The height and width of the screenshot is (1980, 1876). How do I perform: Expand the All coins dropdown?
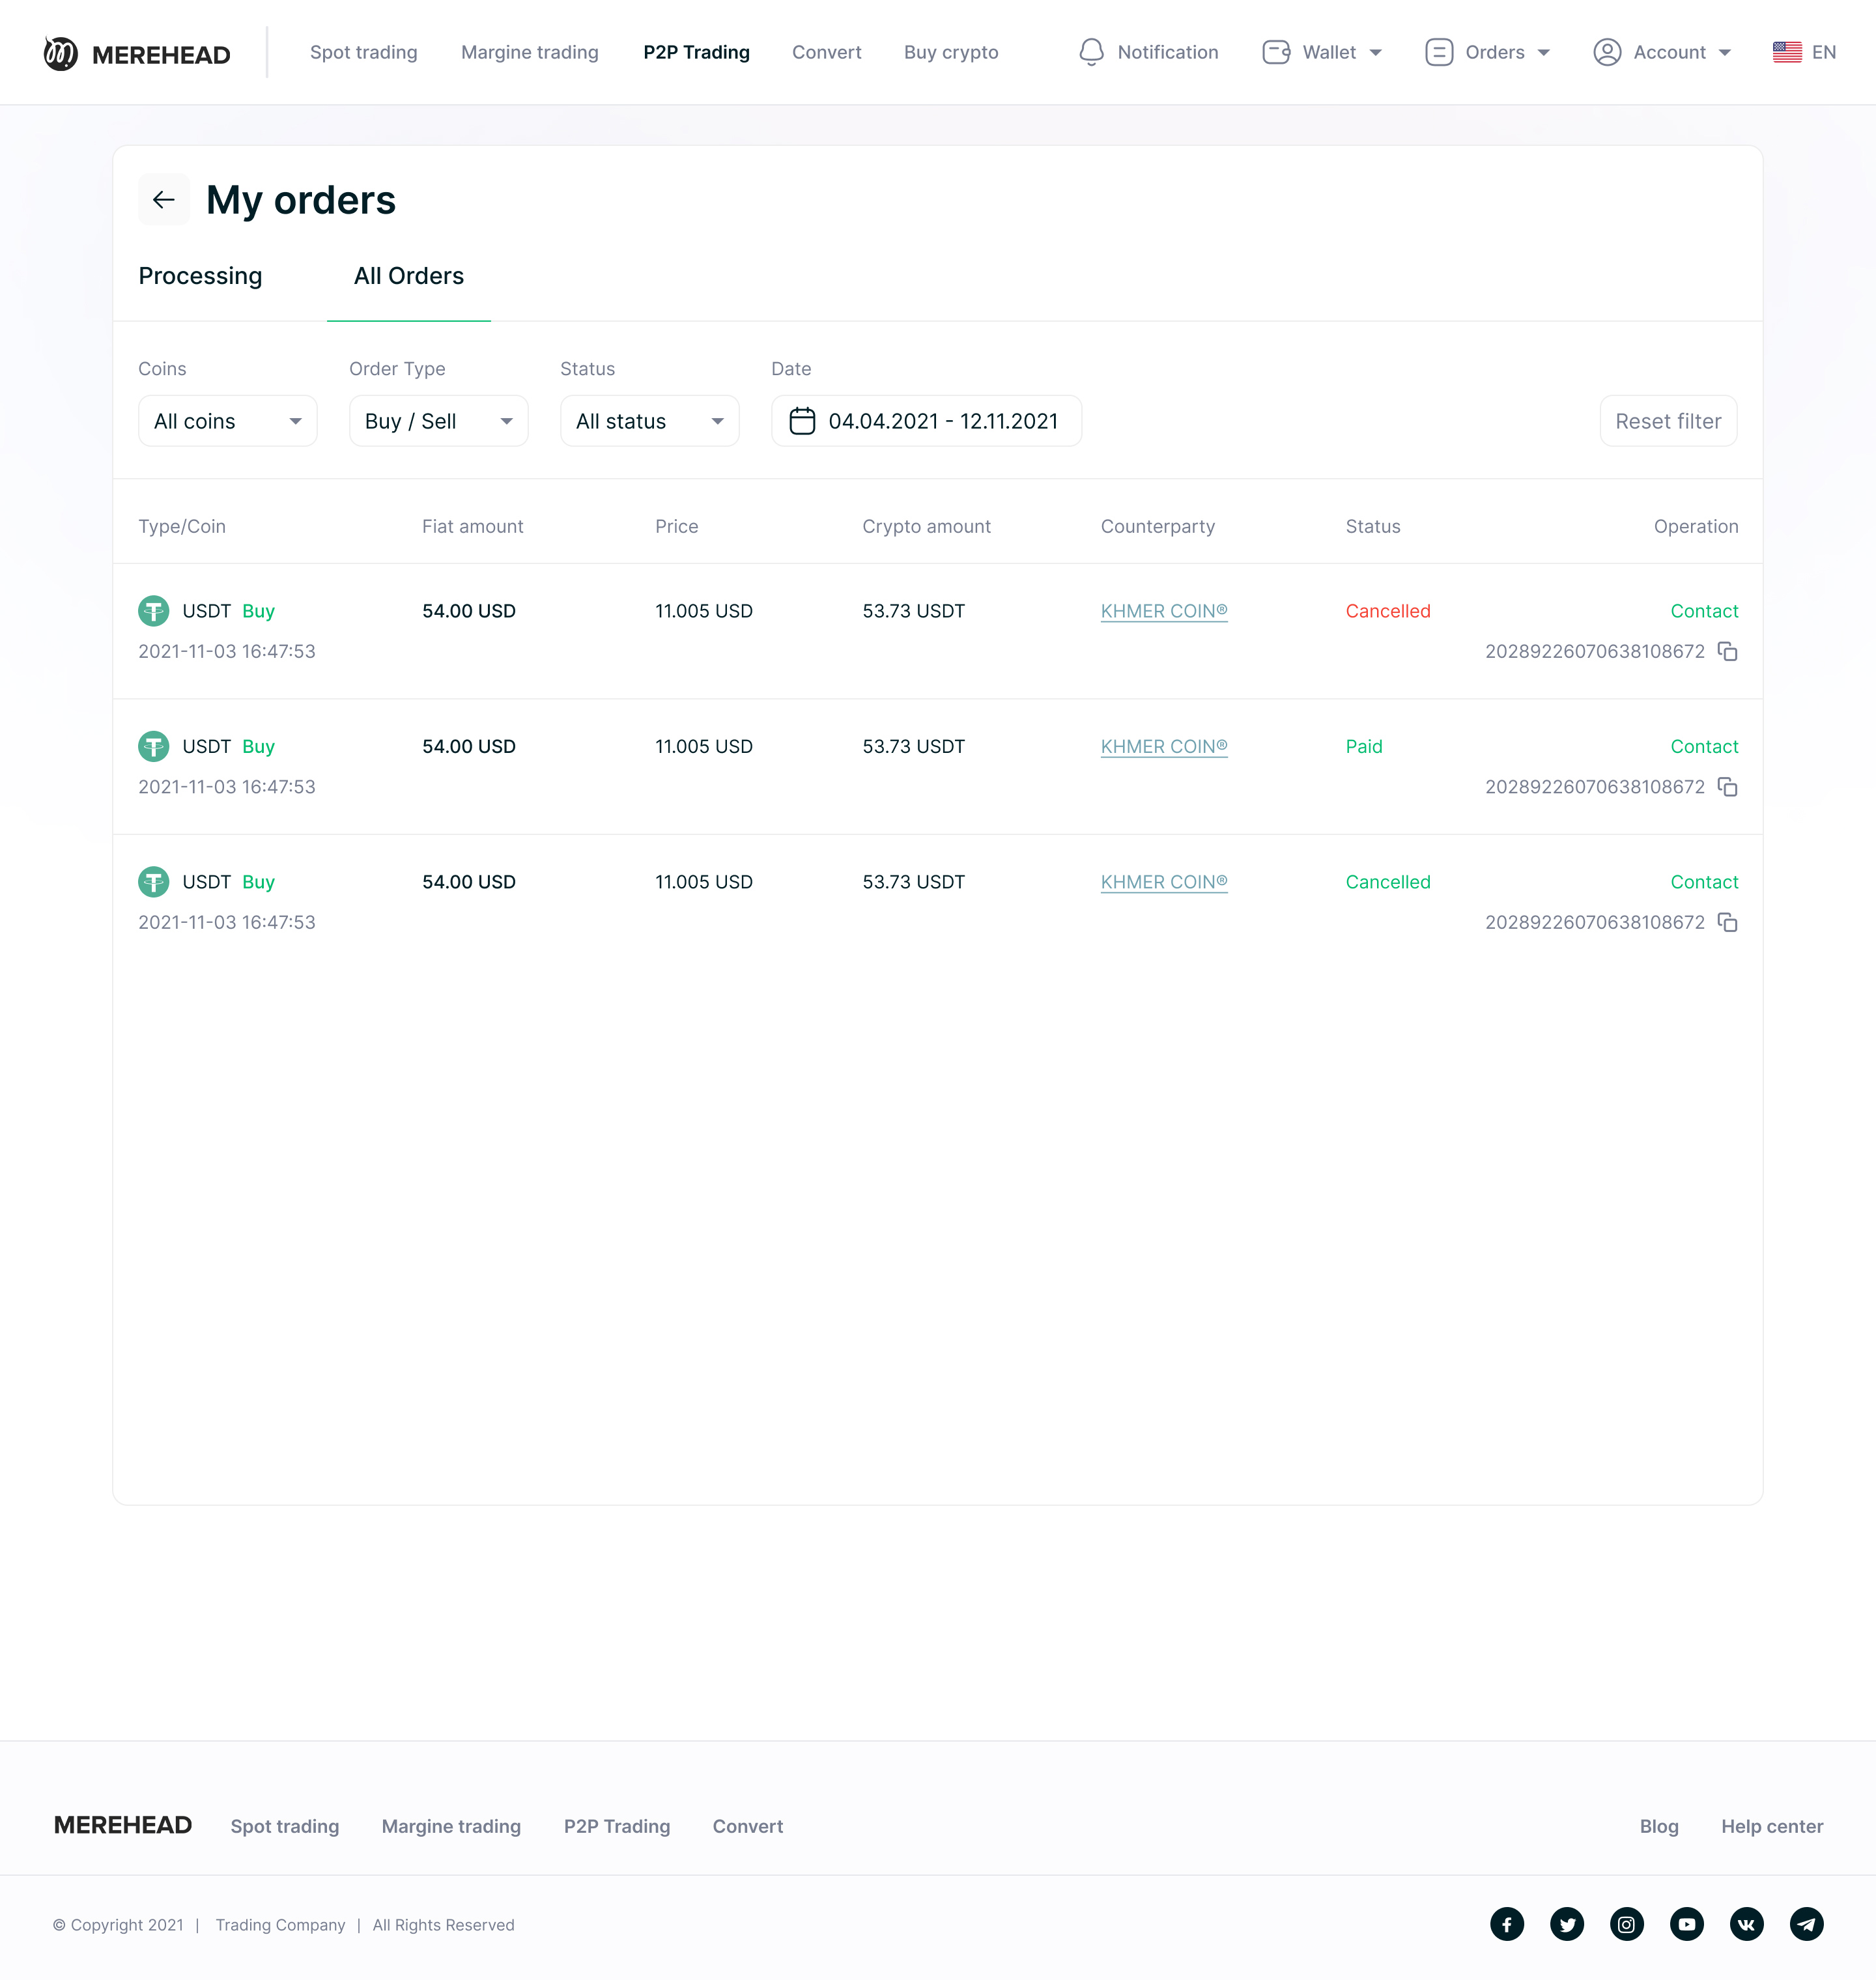tap(228, 421)
